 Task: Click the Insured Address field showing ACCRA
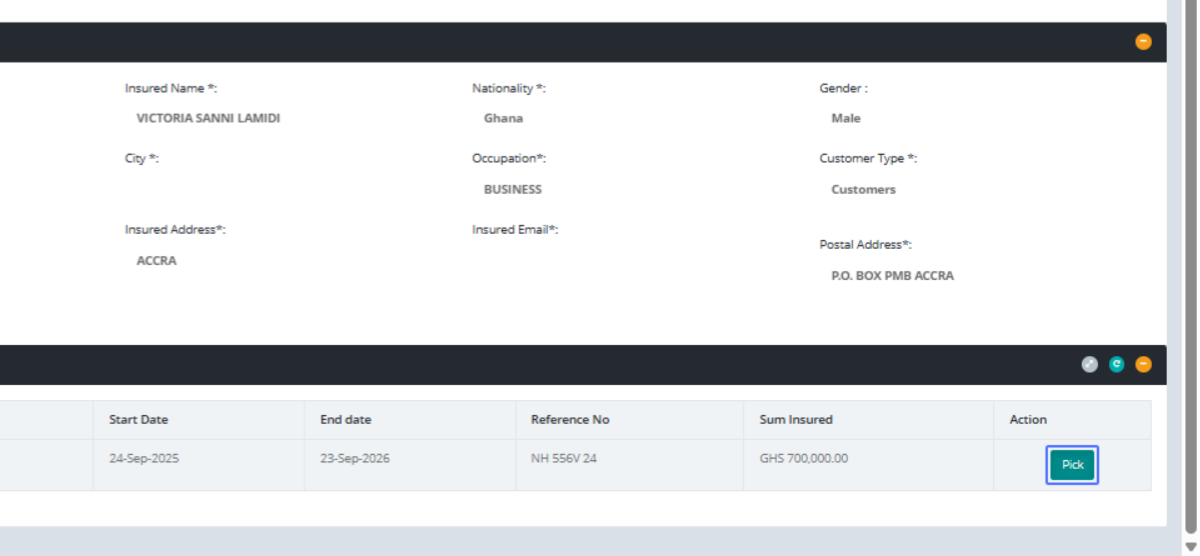click(156, 261)
